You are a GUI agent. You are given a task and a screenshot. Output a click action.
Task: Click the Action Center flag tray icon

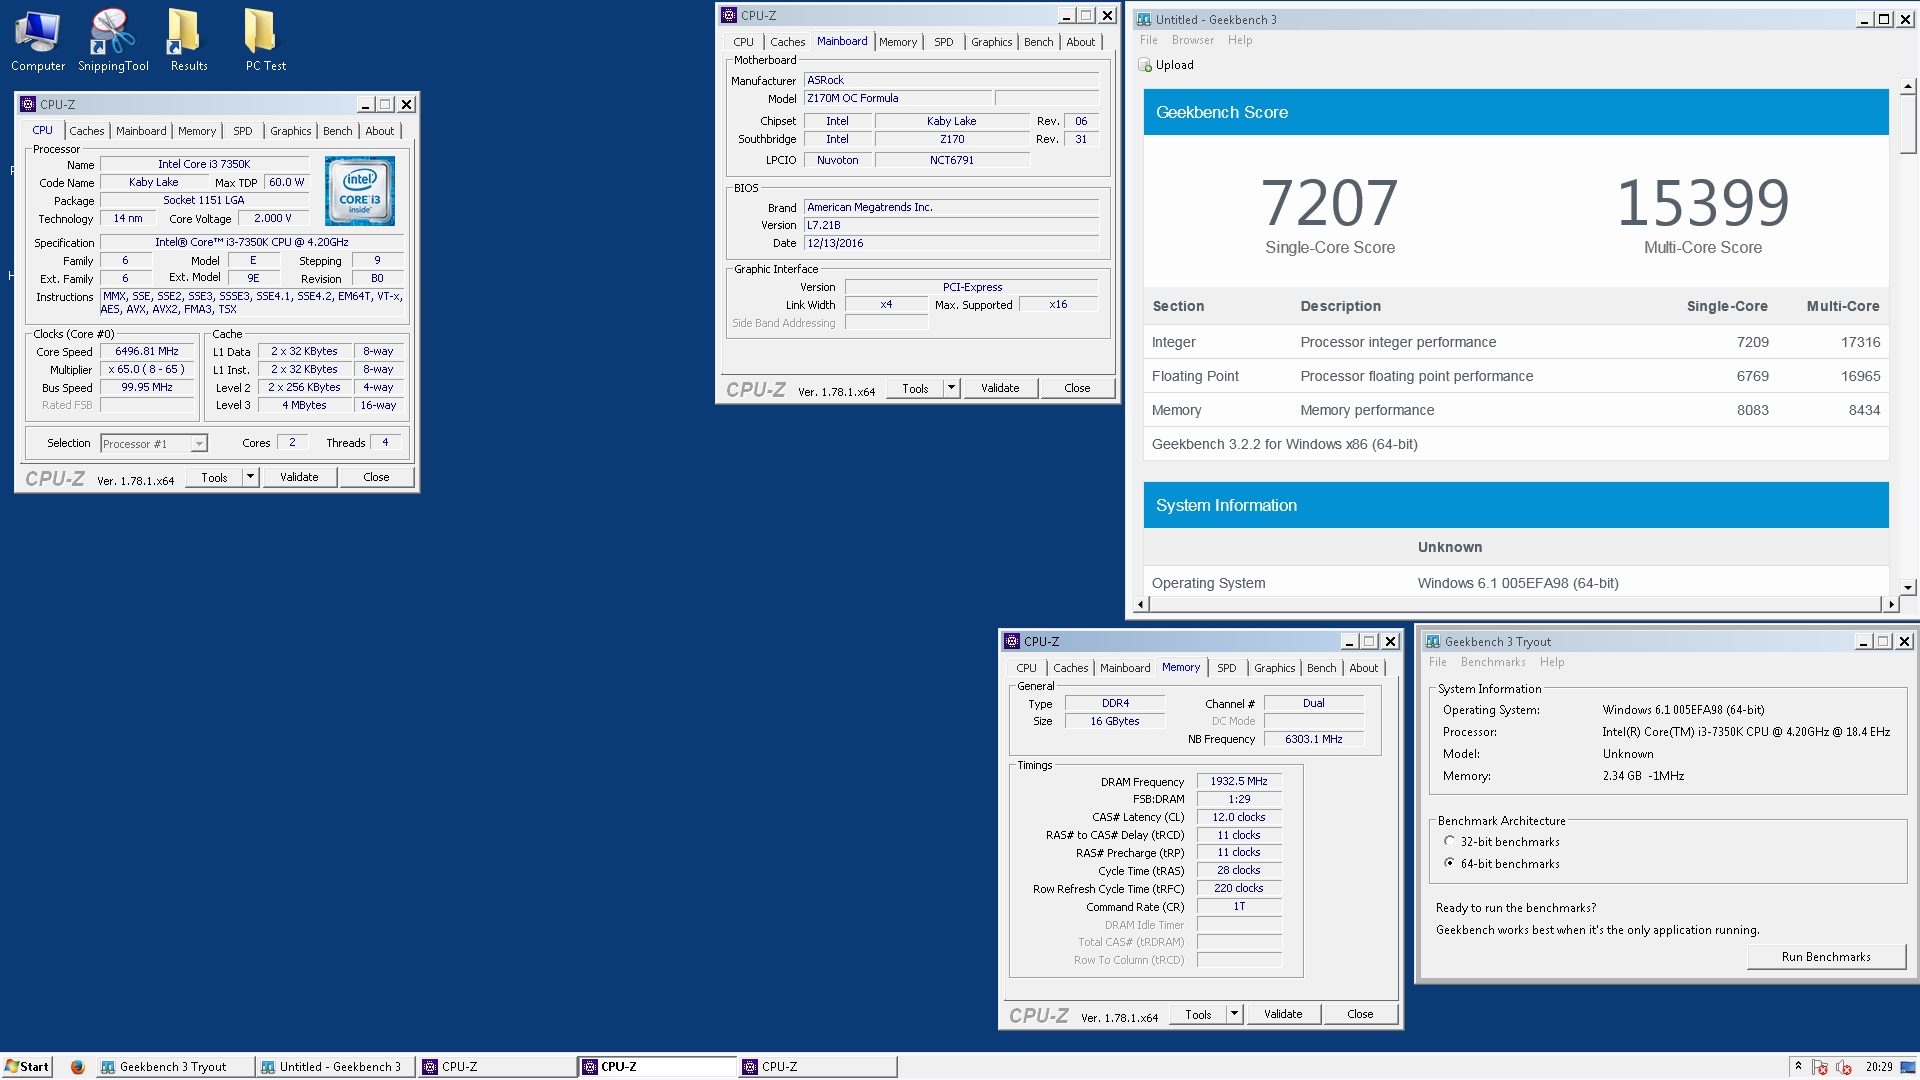pyautogui.click(x=1819, y=1067)
